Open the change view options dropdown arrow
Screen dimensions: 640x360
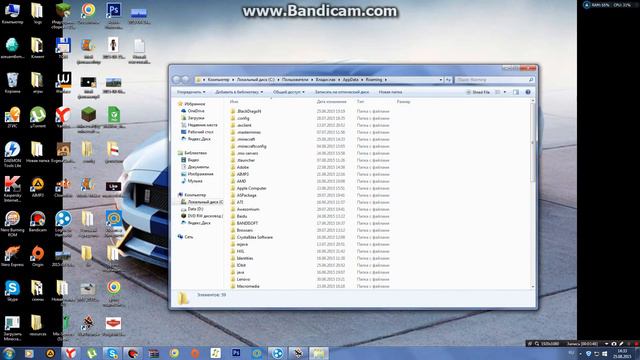point(505,92)
